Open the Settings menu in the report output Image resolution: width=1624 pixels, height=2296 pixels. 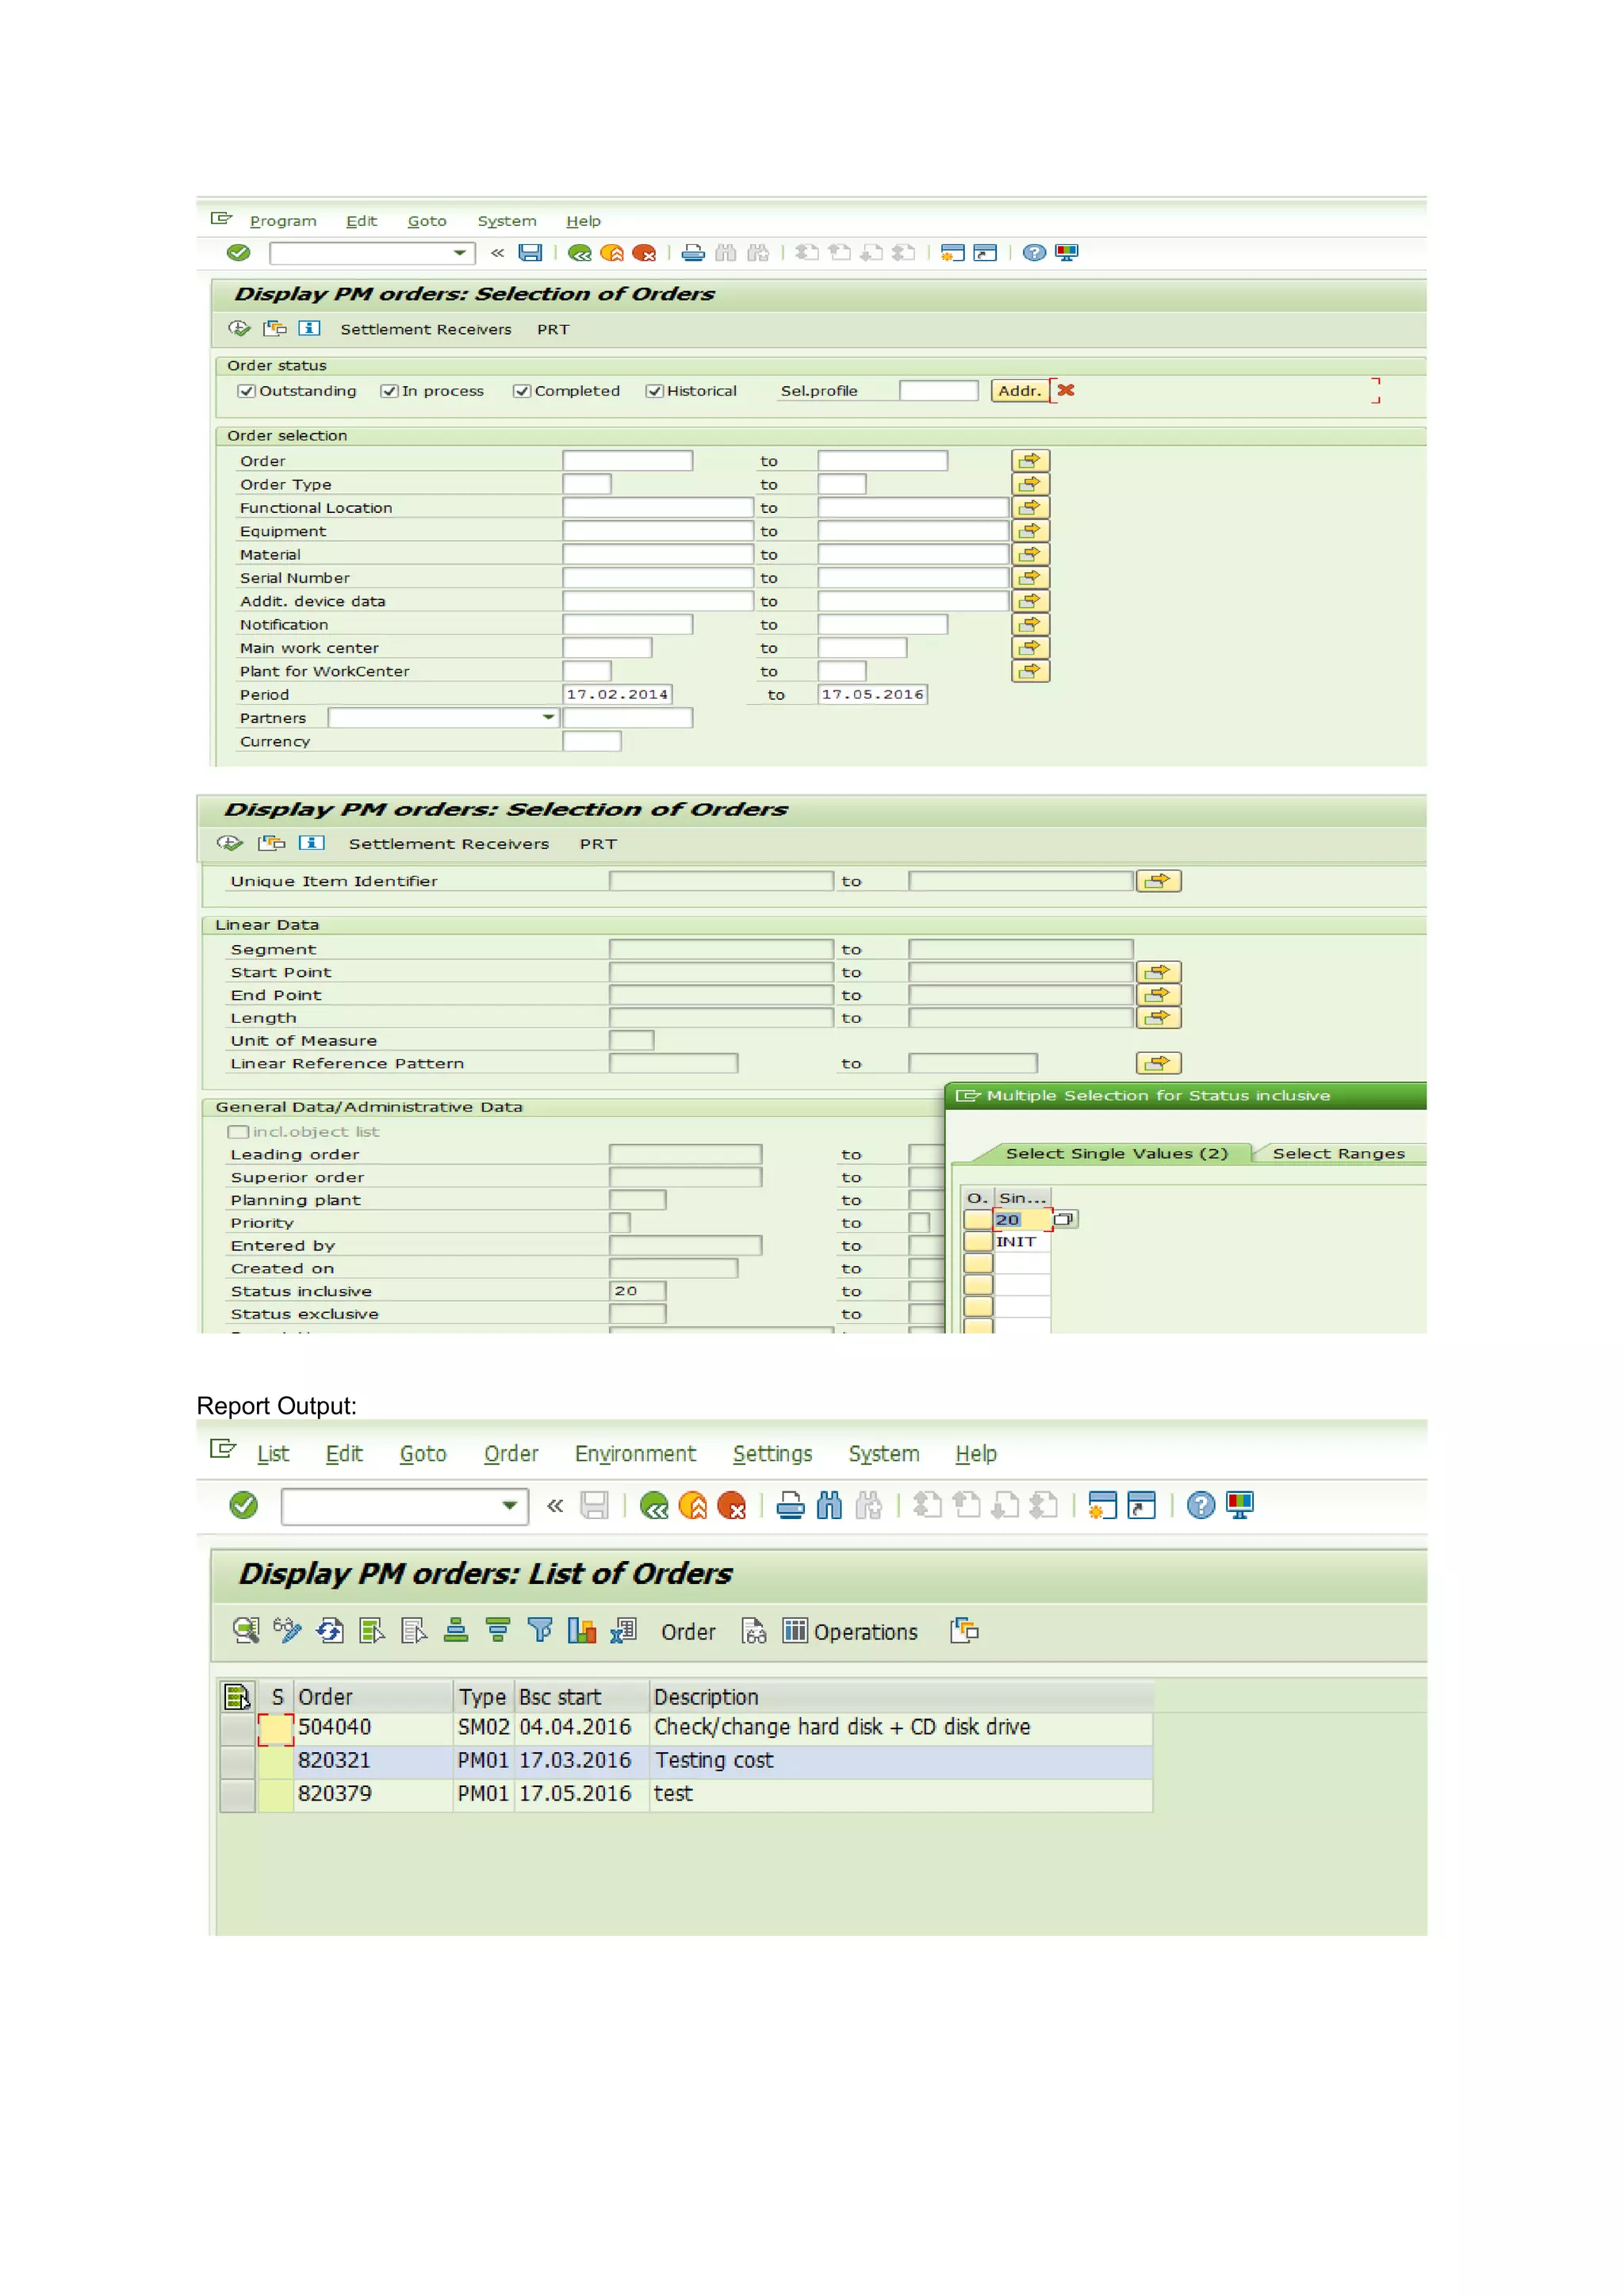772,1453
